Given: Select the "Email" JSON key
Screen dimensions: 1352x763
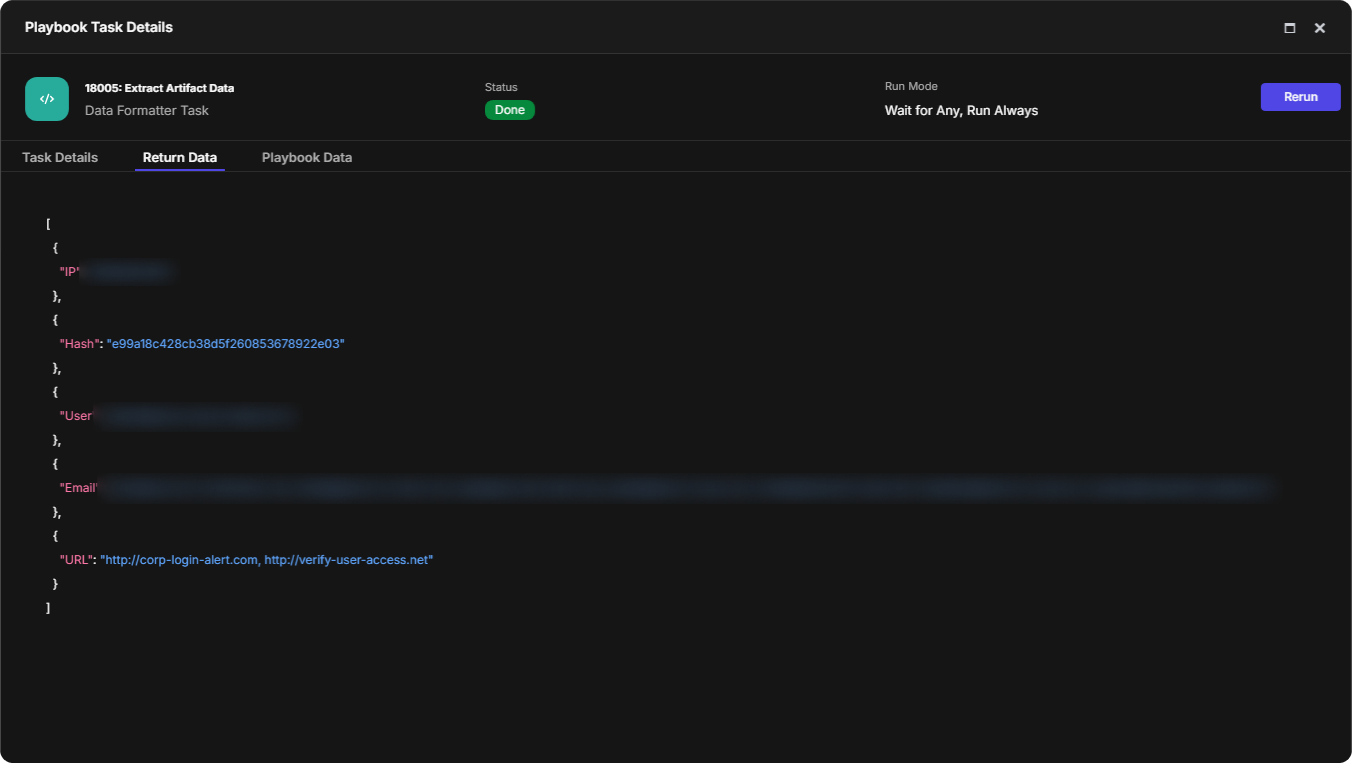Looking at the screenshot, I should pyautogui.click(x=78, y=488).
